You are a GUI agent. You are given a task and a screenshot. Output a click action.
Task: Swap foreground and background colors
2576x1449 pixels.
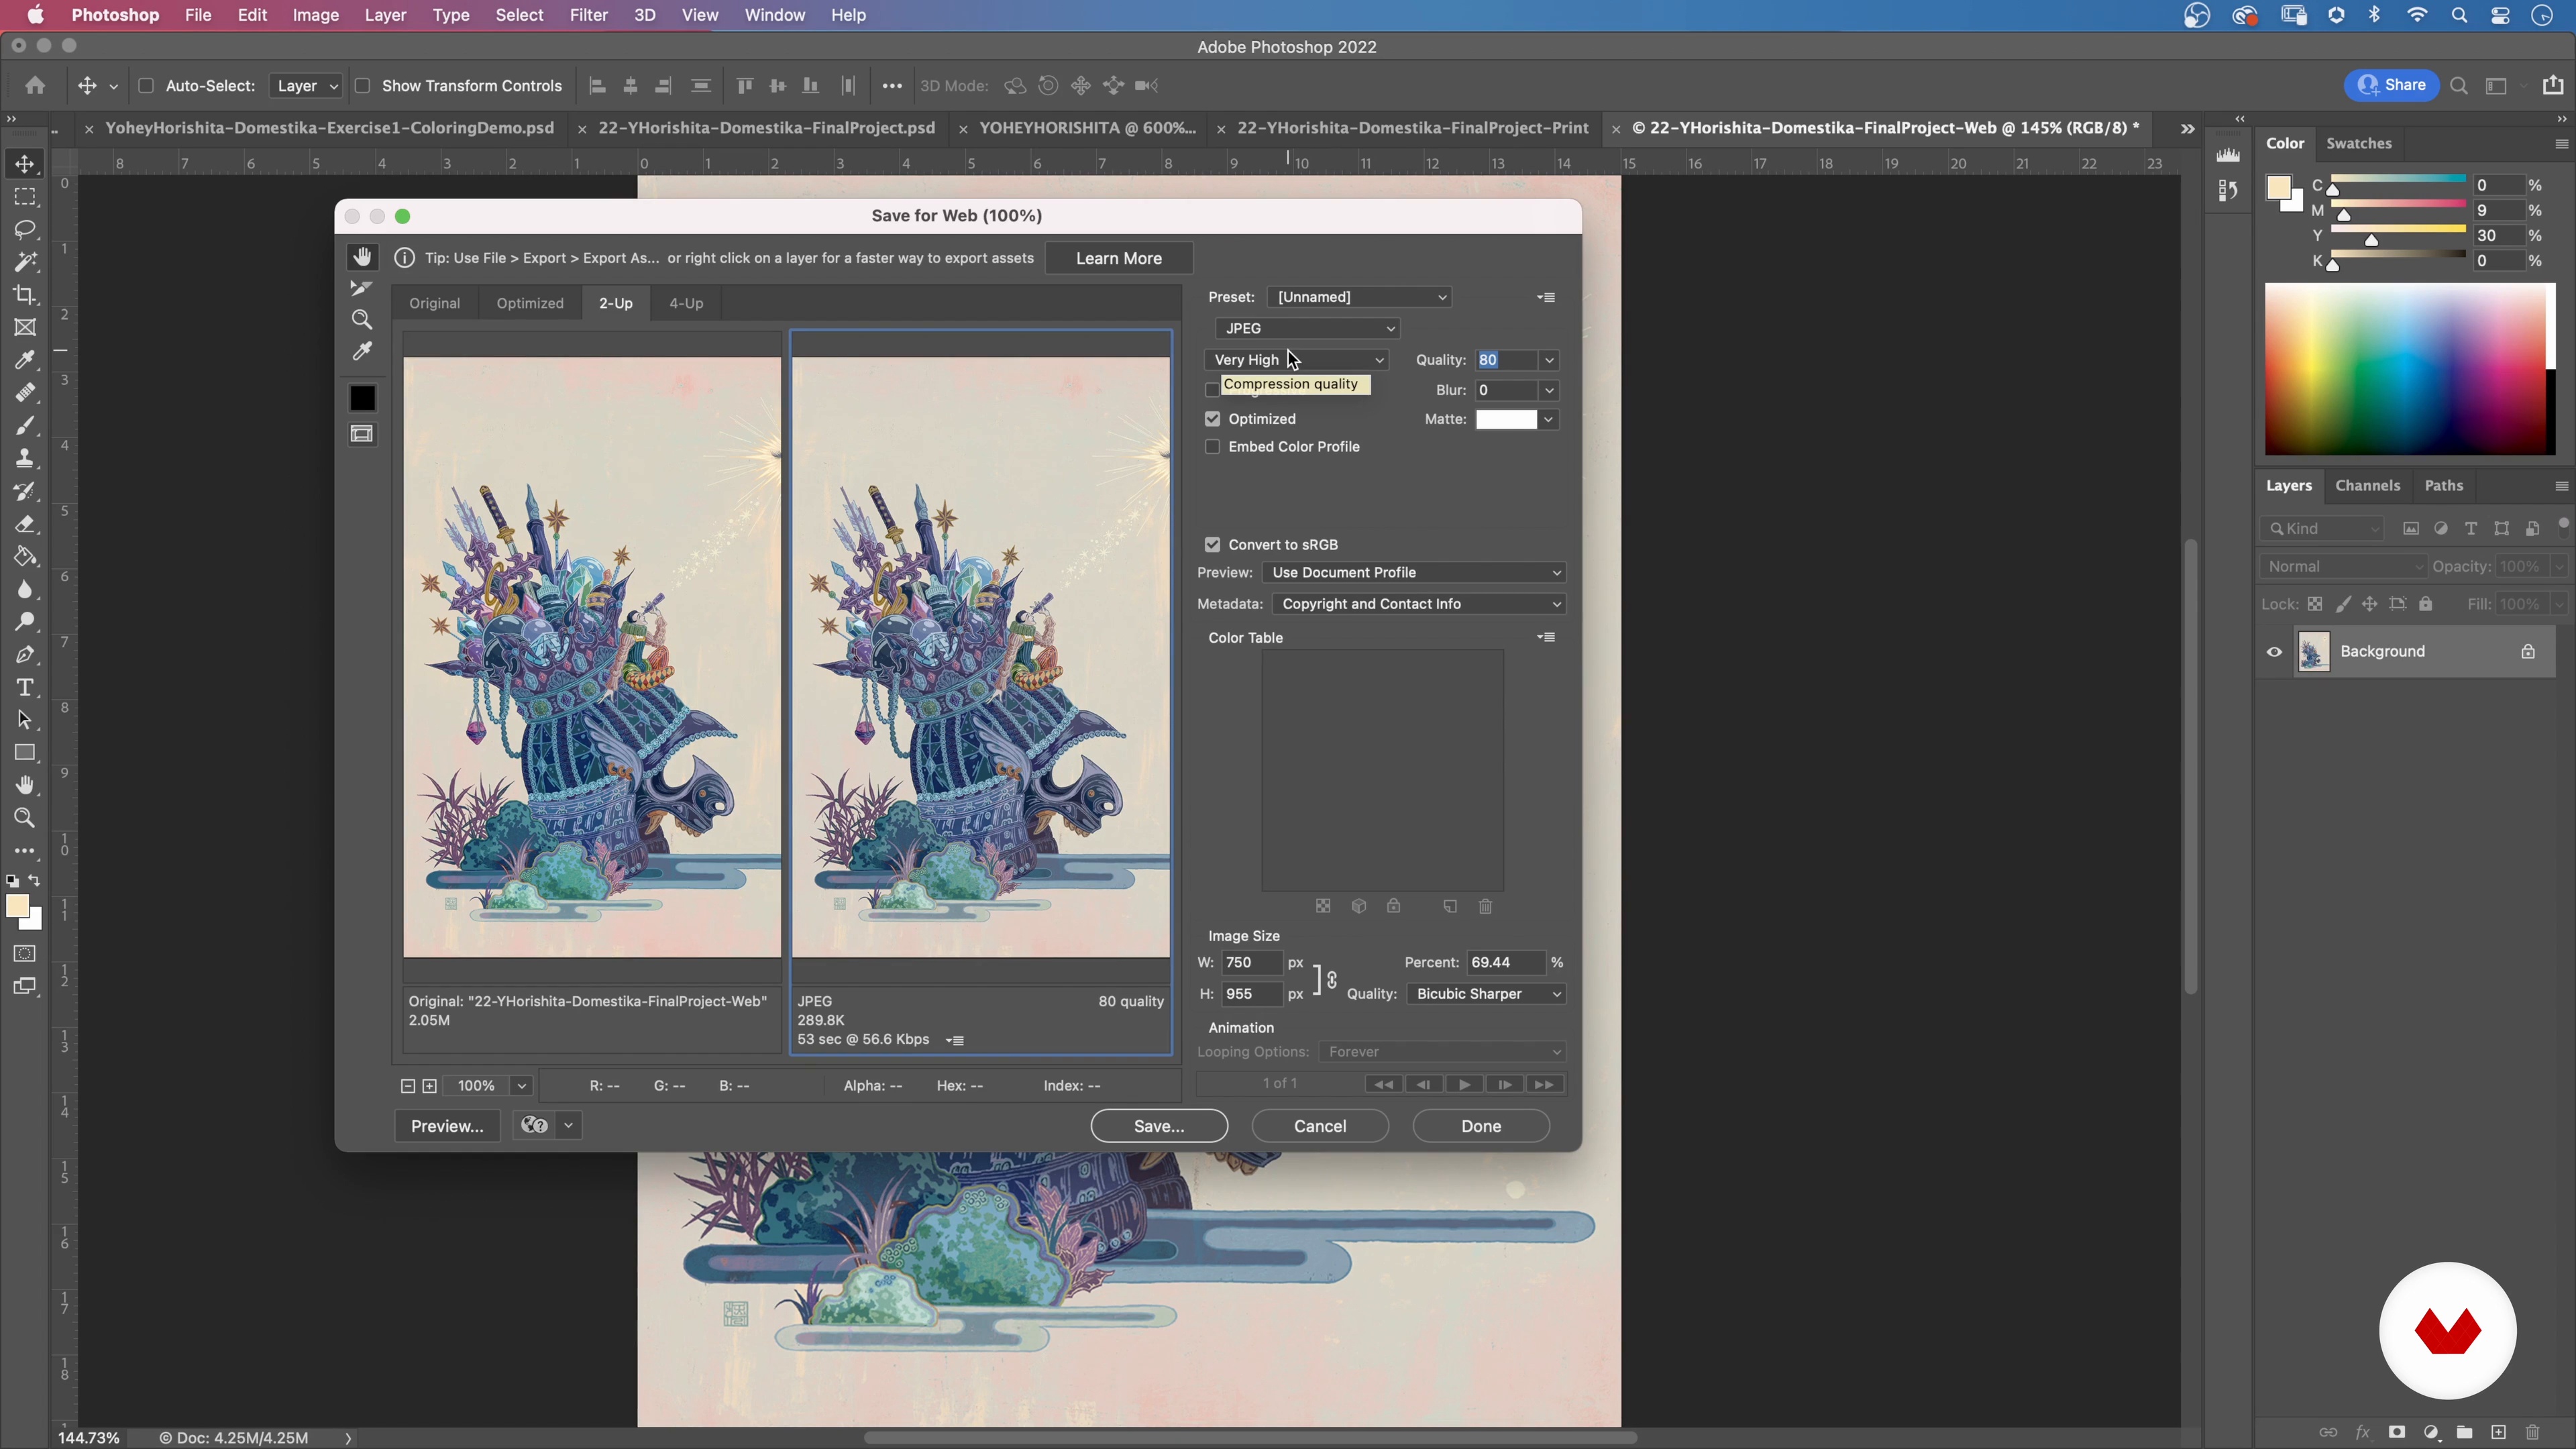point(35,881)
